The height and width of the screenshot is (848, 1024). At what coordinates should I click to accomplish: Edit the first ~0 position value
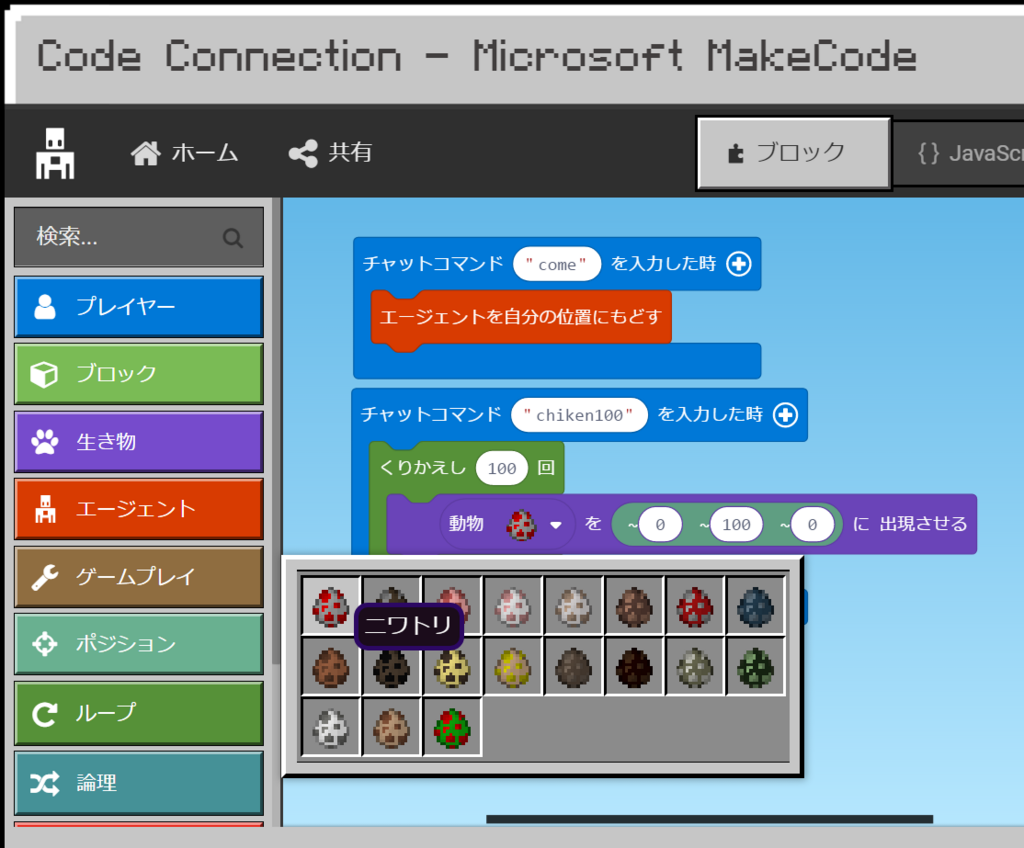pyautogui.click(x=660, y=525)
